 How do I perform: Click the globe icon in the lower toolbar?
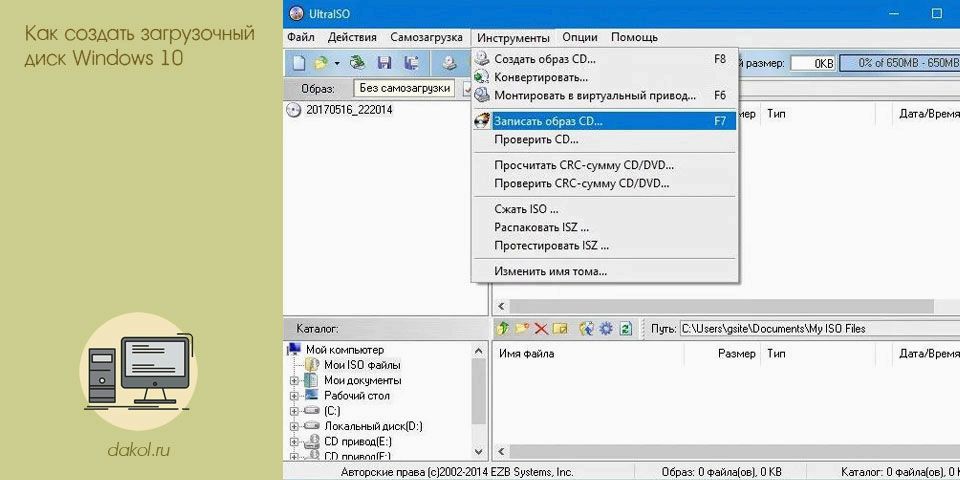point(586,329)
